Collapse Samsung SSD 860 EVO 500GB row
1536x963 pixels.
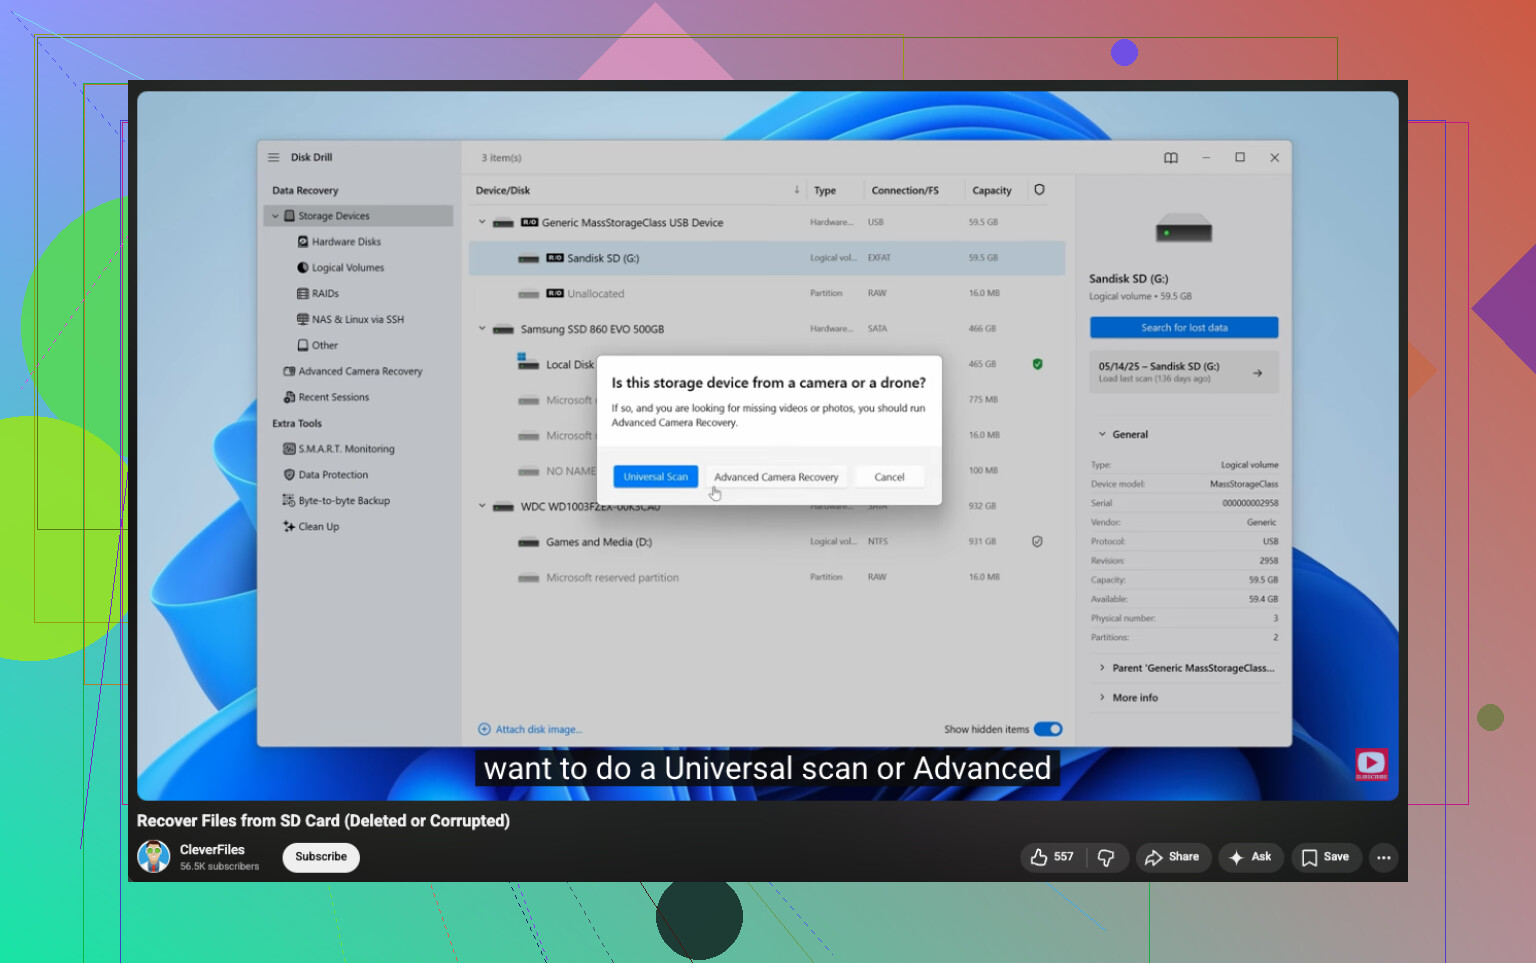(482, 328)
